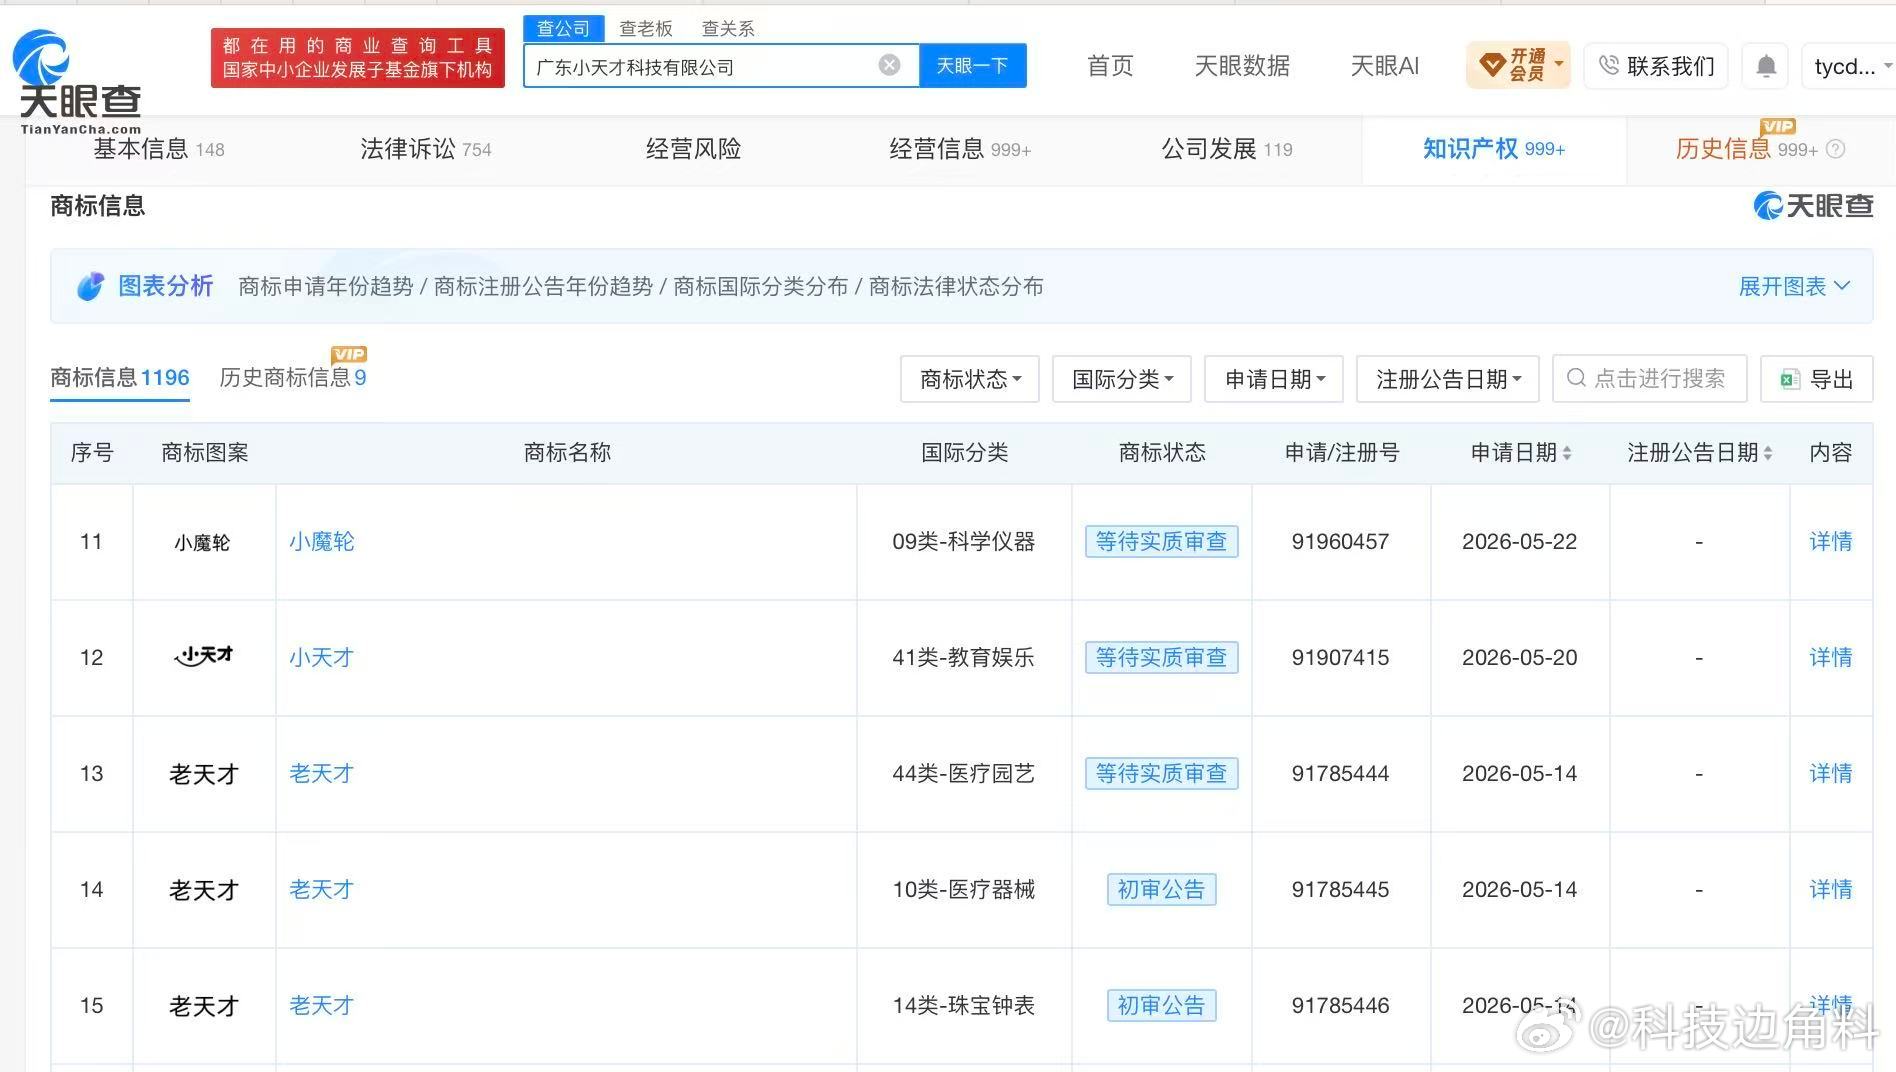
Task: Open the 申请日期 filter dropdown
Action: coord(1274,379)
